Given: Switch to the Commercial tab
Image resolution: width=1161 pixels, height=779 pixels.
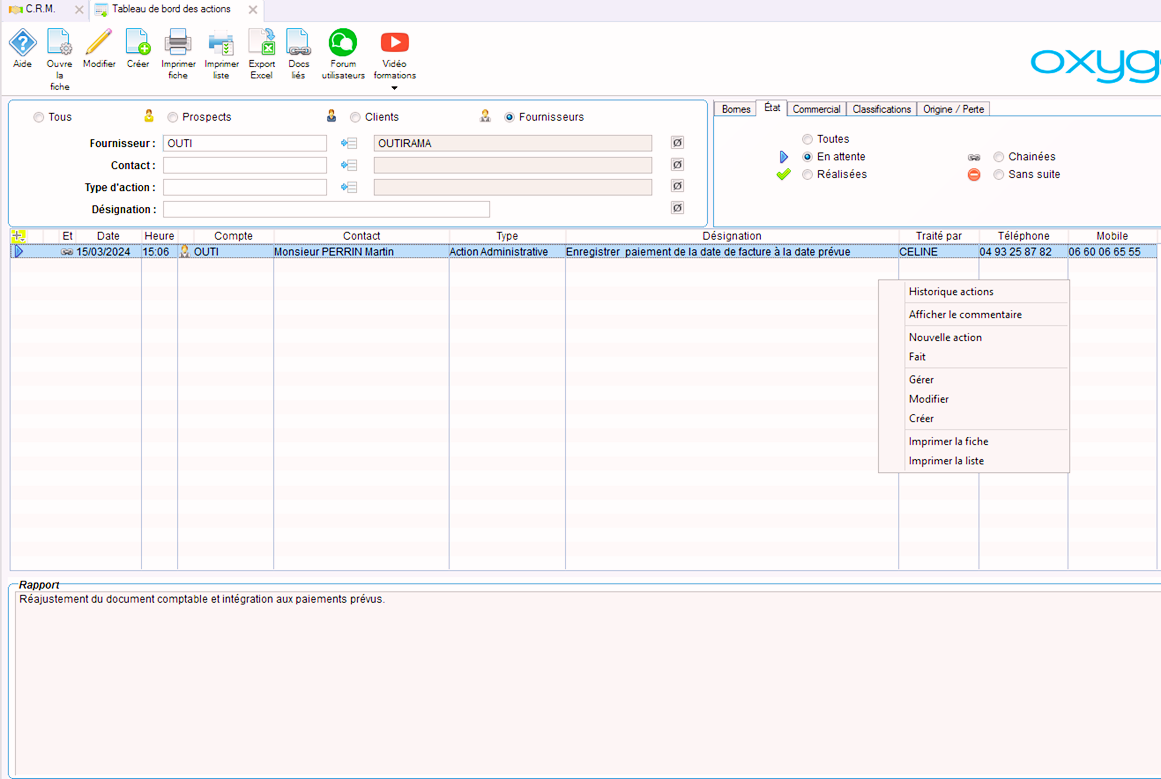Looking at the screenshot, I should [x=816, y=109].
